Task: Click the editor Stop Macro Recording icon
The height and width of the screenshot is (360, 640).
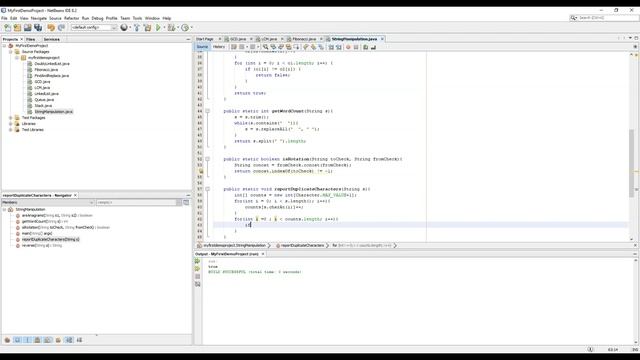Action: coord(356,47)
